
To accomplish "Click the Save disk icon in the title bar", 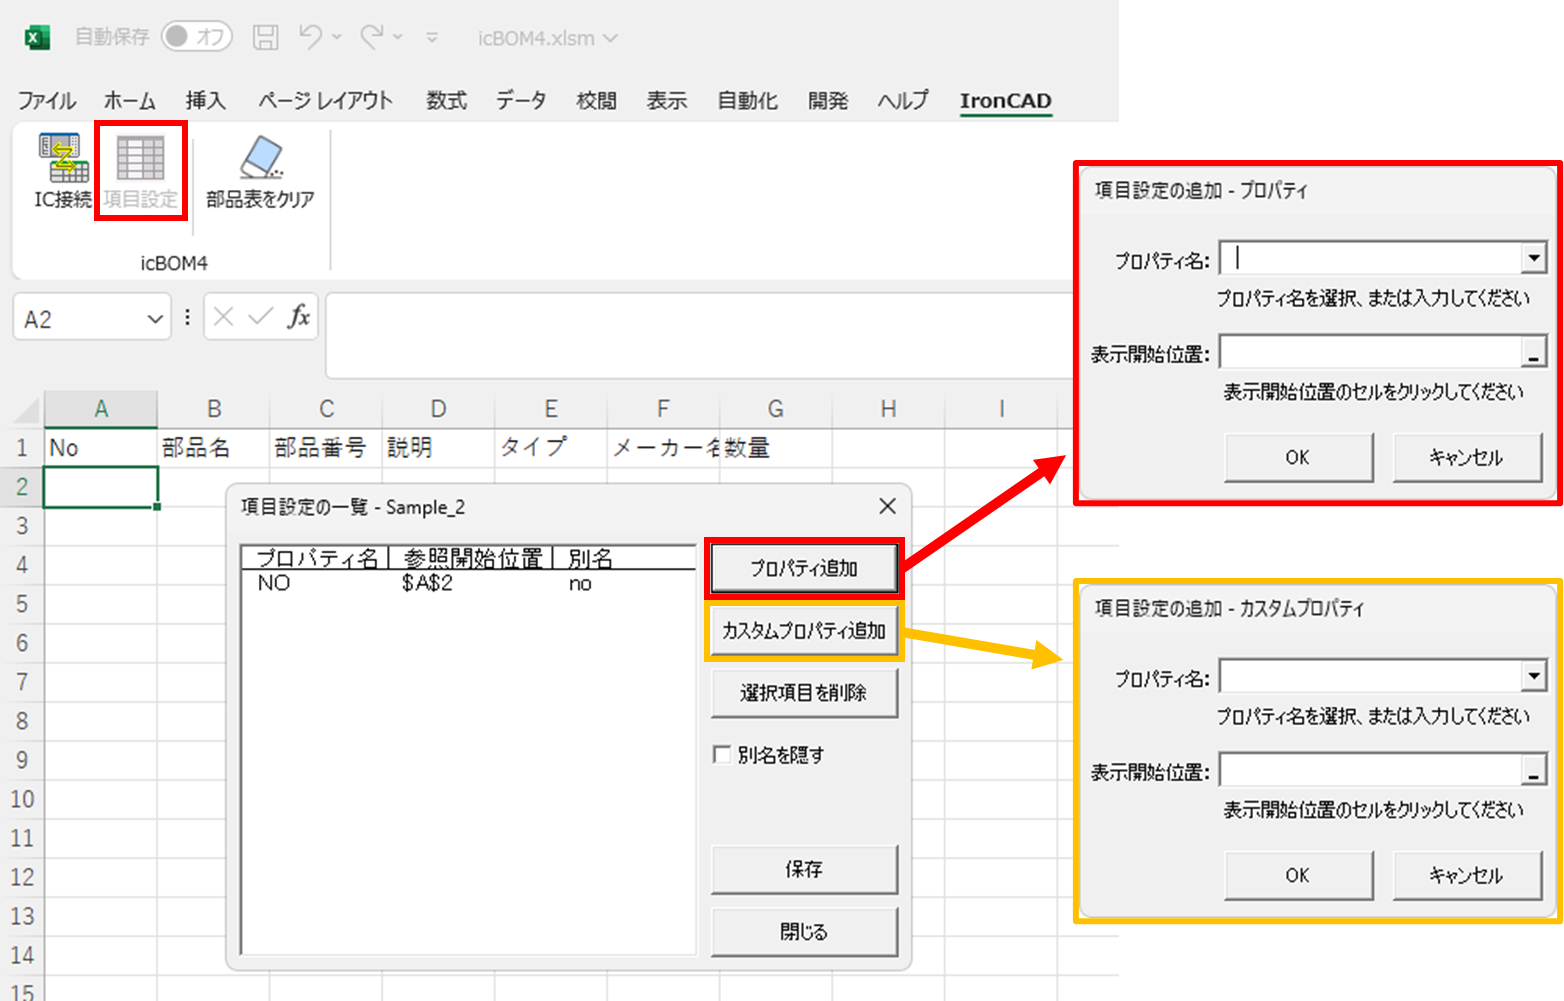I will coord(264,36).
